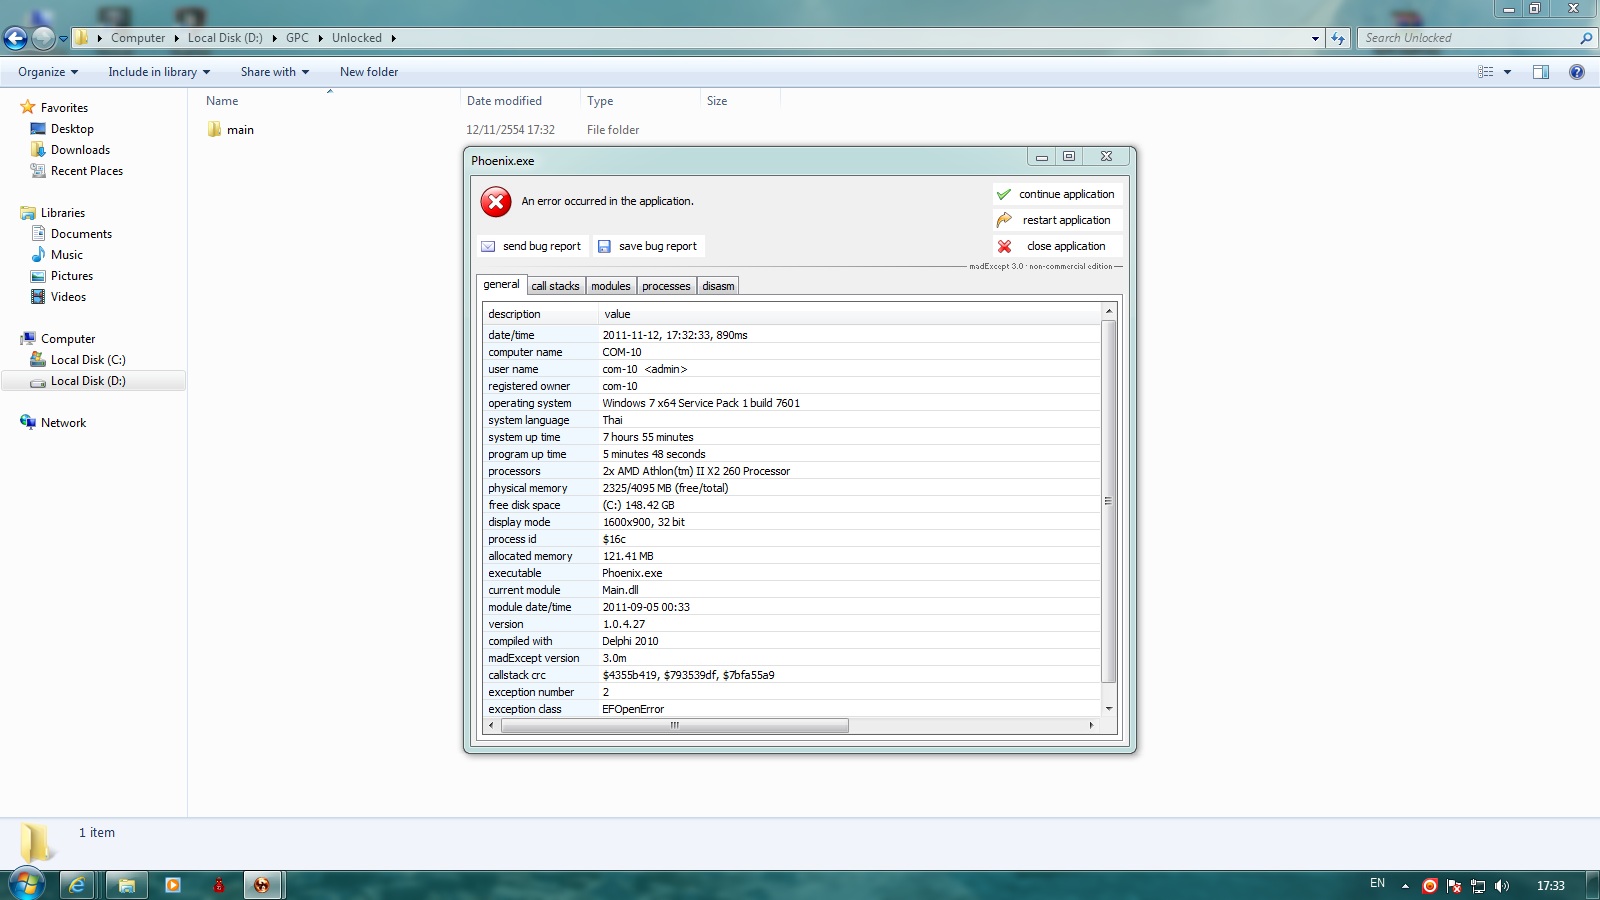This screenshot has width=1600, height=900.
Task: Click the red X beside close application
Action: [1004, 246]
